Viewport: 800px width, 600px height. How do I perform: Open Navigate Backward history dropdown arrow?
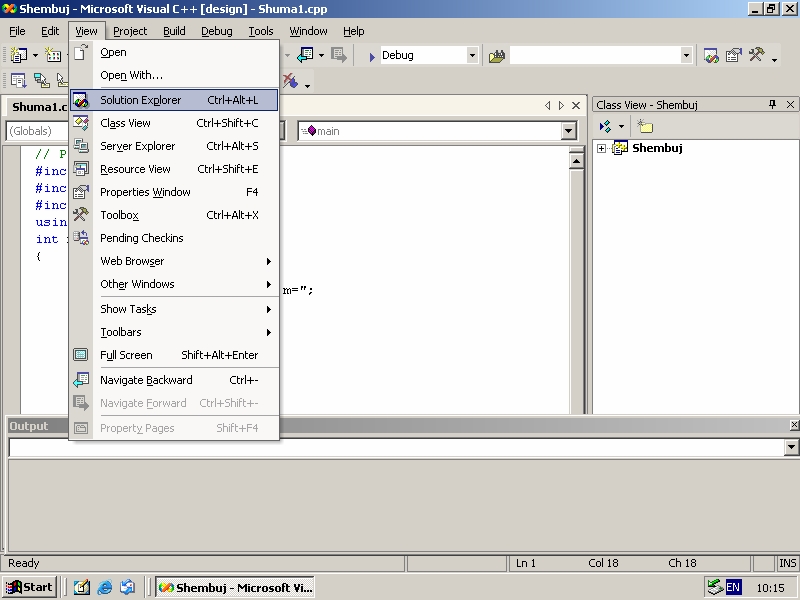coord(321,55)
